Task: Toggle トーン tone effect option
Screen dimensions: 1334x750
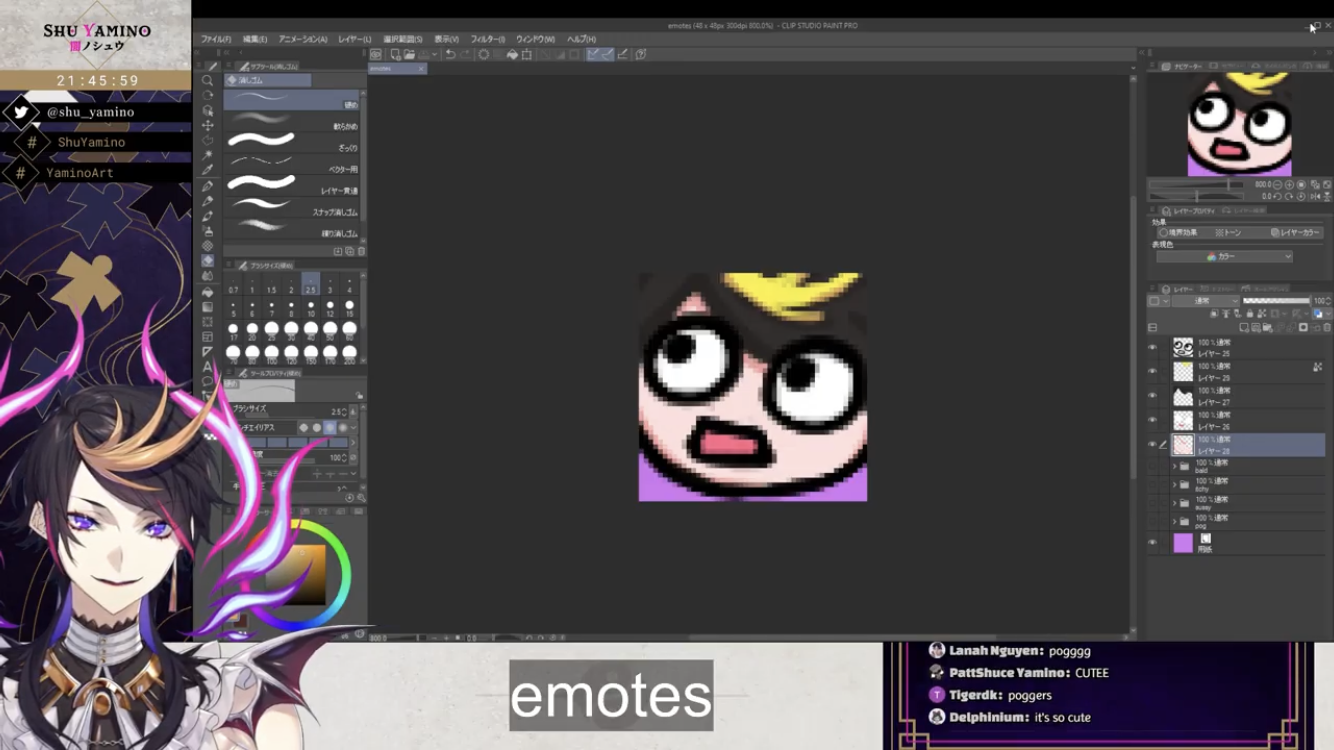Action: coord(1229,232)
